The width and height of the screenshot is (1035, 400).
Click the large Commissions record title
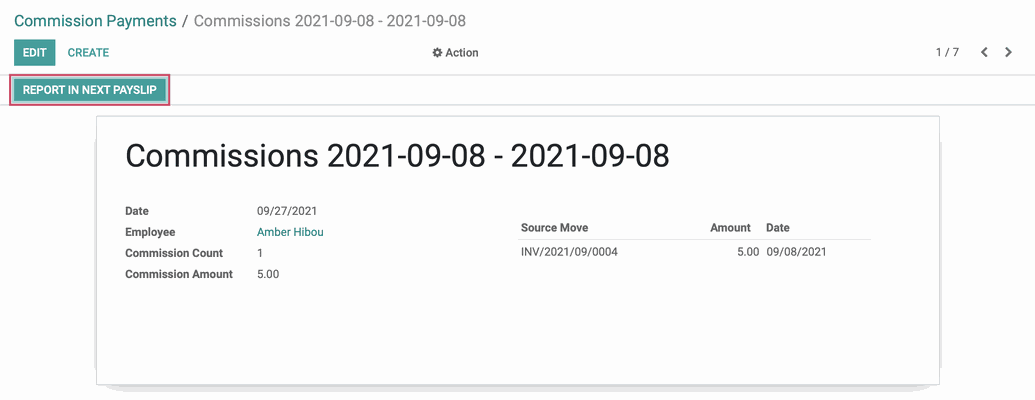(x=397, y=156)
